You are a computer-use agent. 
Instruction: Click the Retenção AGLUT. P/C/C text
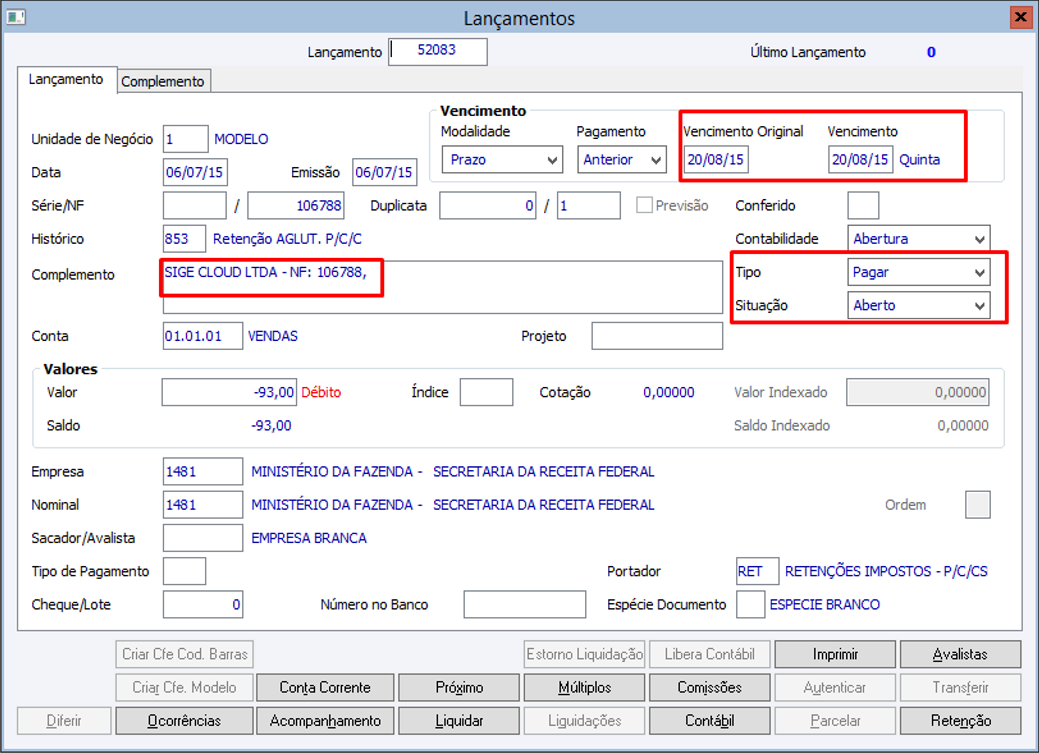pos(287,239)
